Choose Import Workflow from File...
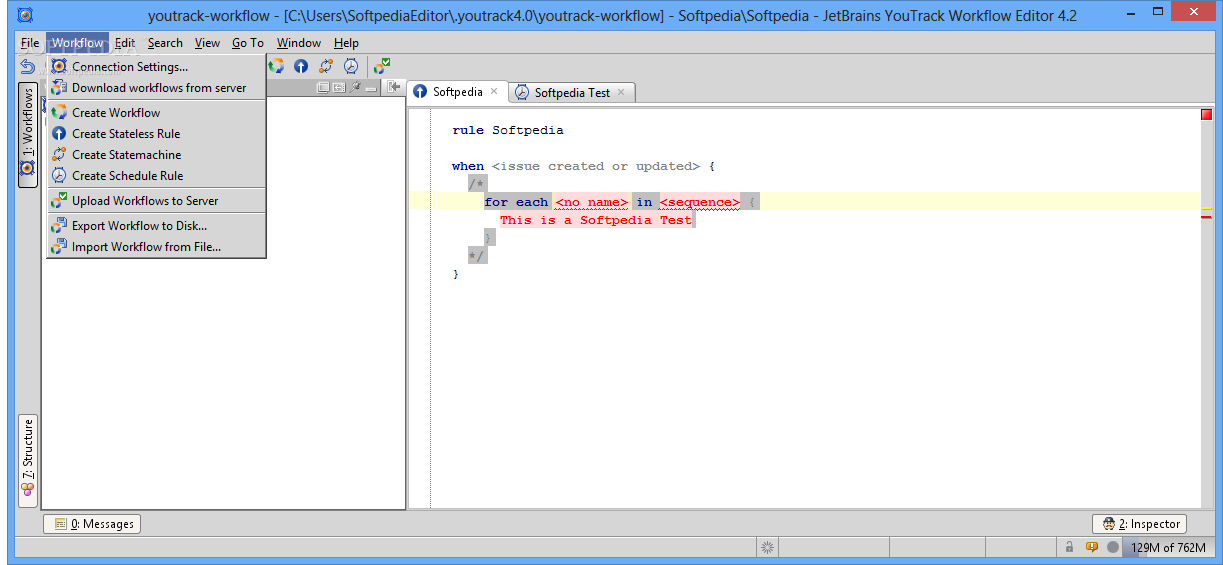 [x=157, y=247]
